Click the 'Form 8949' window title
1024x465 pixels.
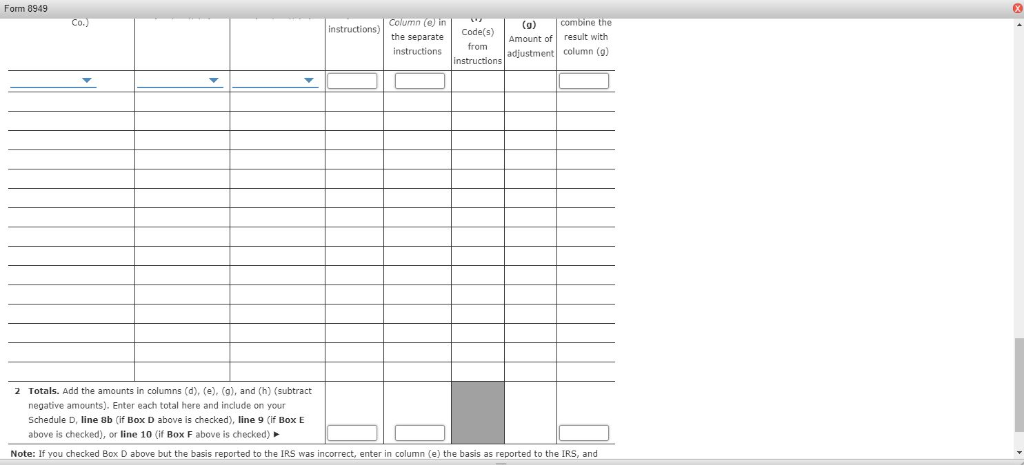coord(25,8)
